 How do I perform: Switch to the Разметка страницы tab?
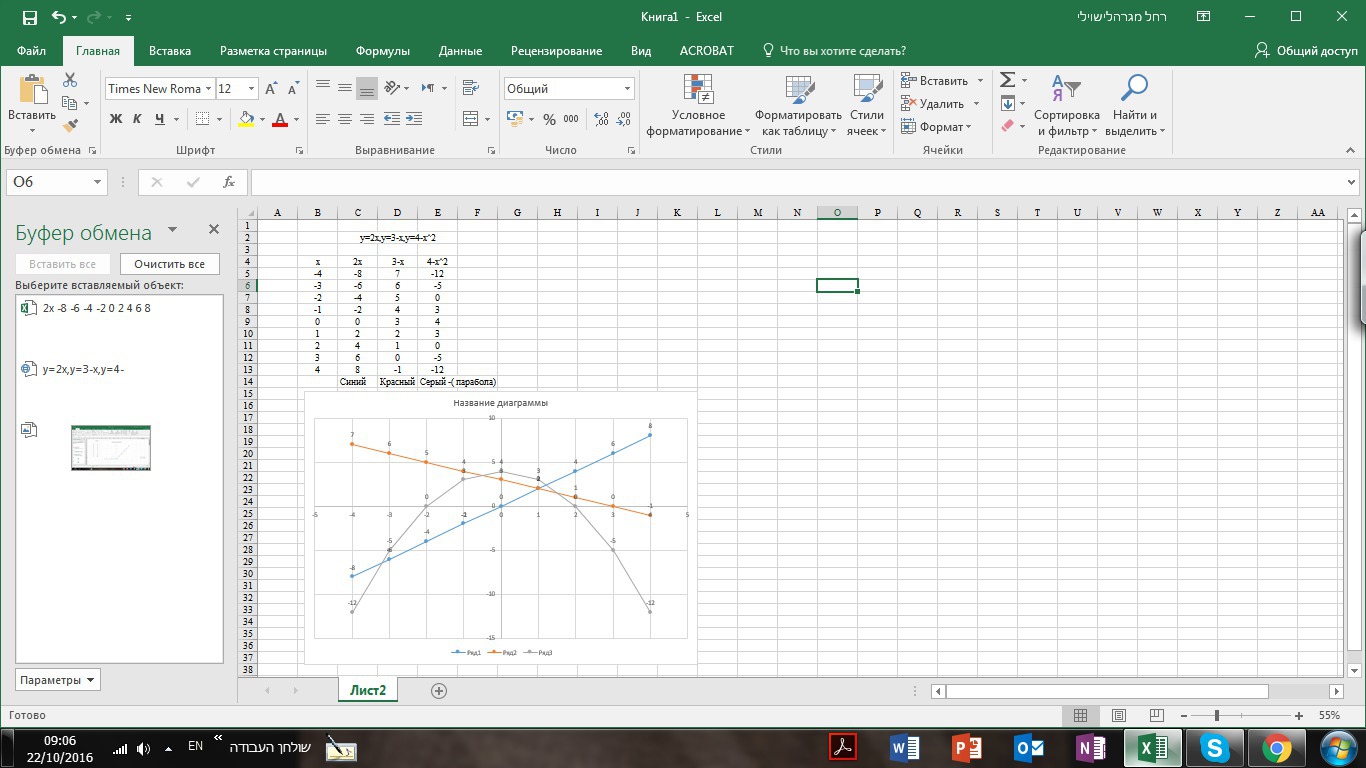[273, 51]
